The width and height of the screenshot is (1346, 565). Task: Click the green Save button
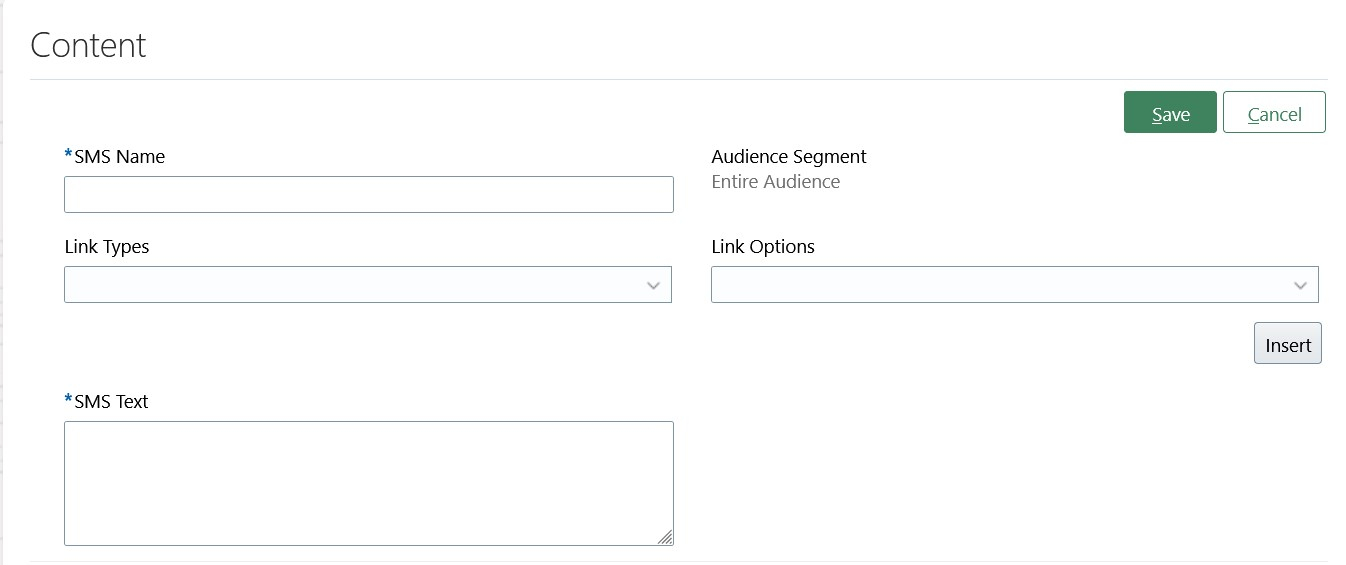pyautogui.click(x=1169, y=113)
